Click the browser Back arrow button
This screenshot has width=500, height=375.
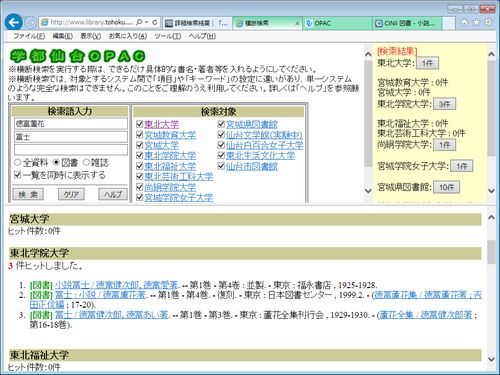click(x=14, y=22)
